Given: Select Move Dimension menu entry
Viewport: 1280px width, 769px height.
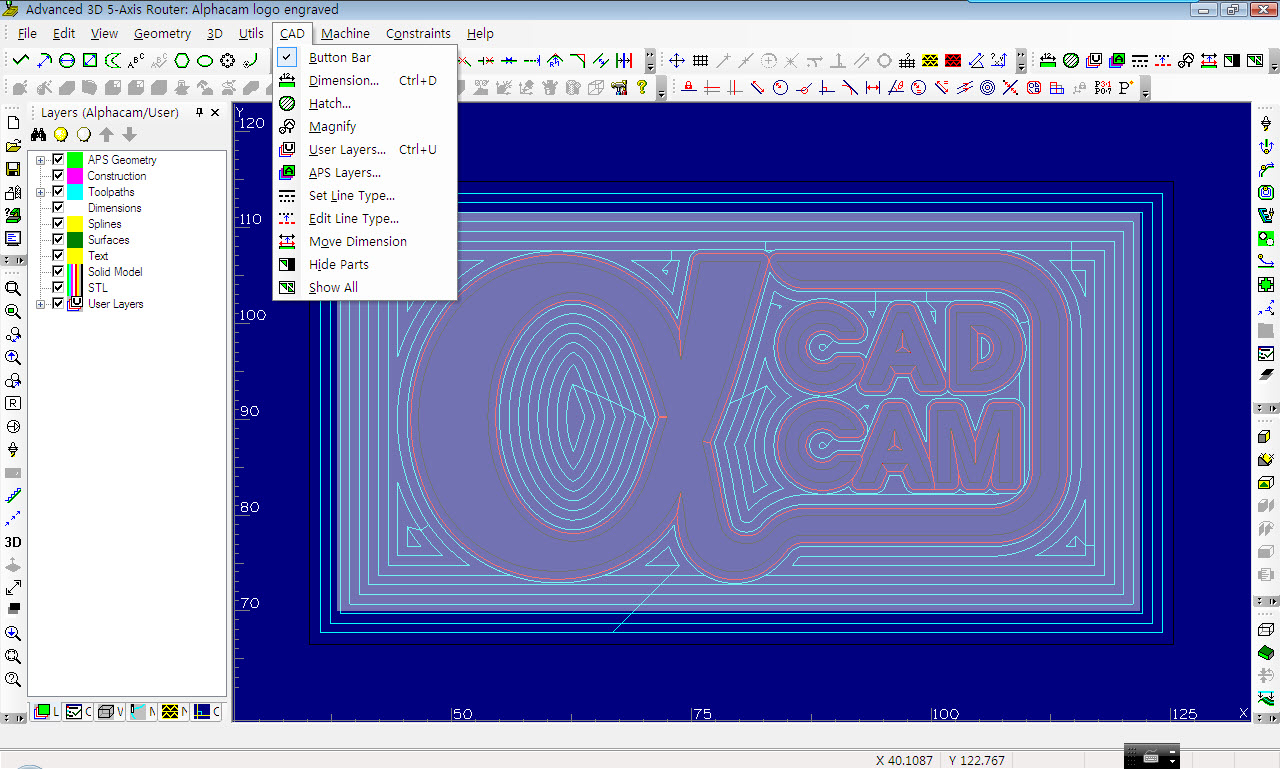Looking at the screenshot, I should (x=365, y=242).
